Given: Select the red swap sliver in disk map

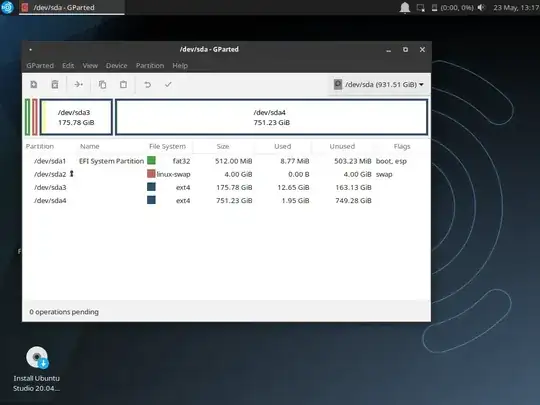Looking at the screenshot, I should pos(35,117).
